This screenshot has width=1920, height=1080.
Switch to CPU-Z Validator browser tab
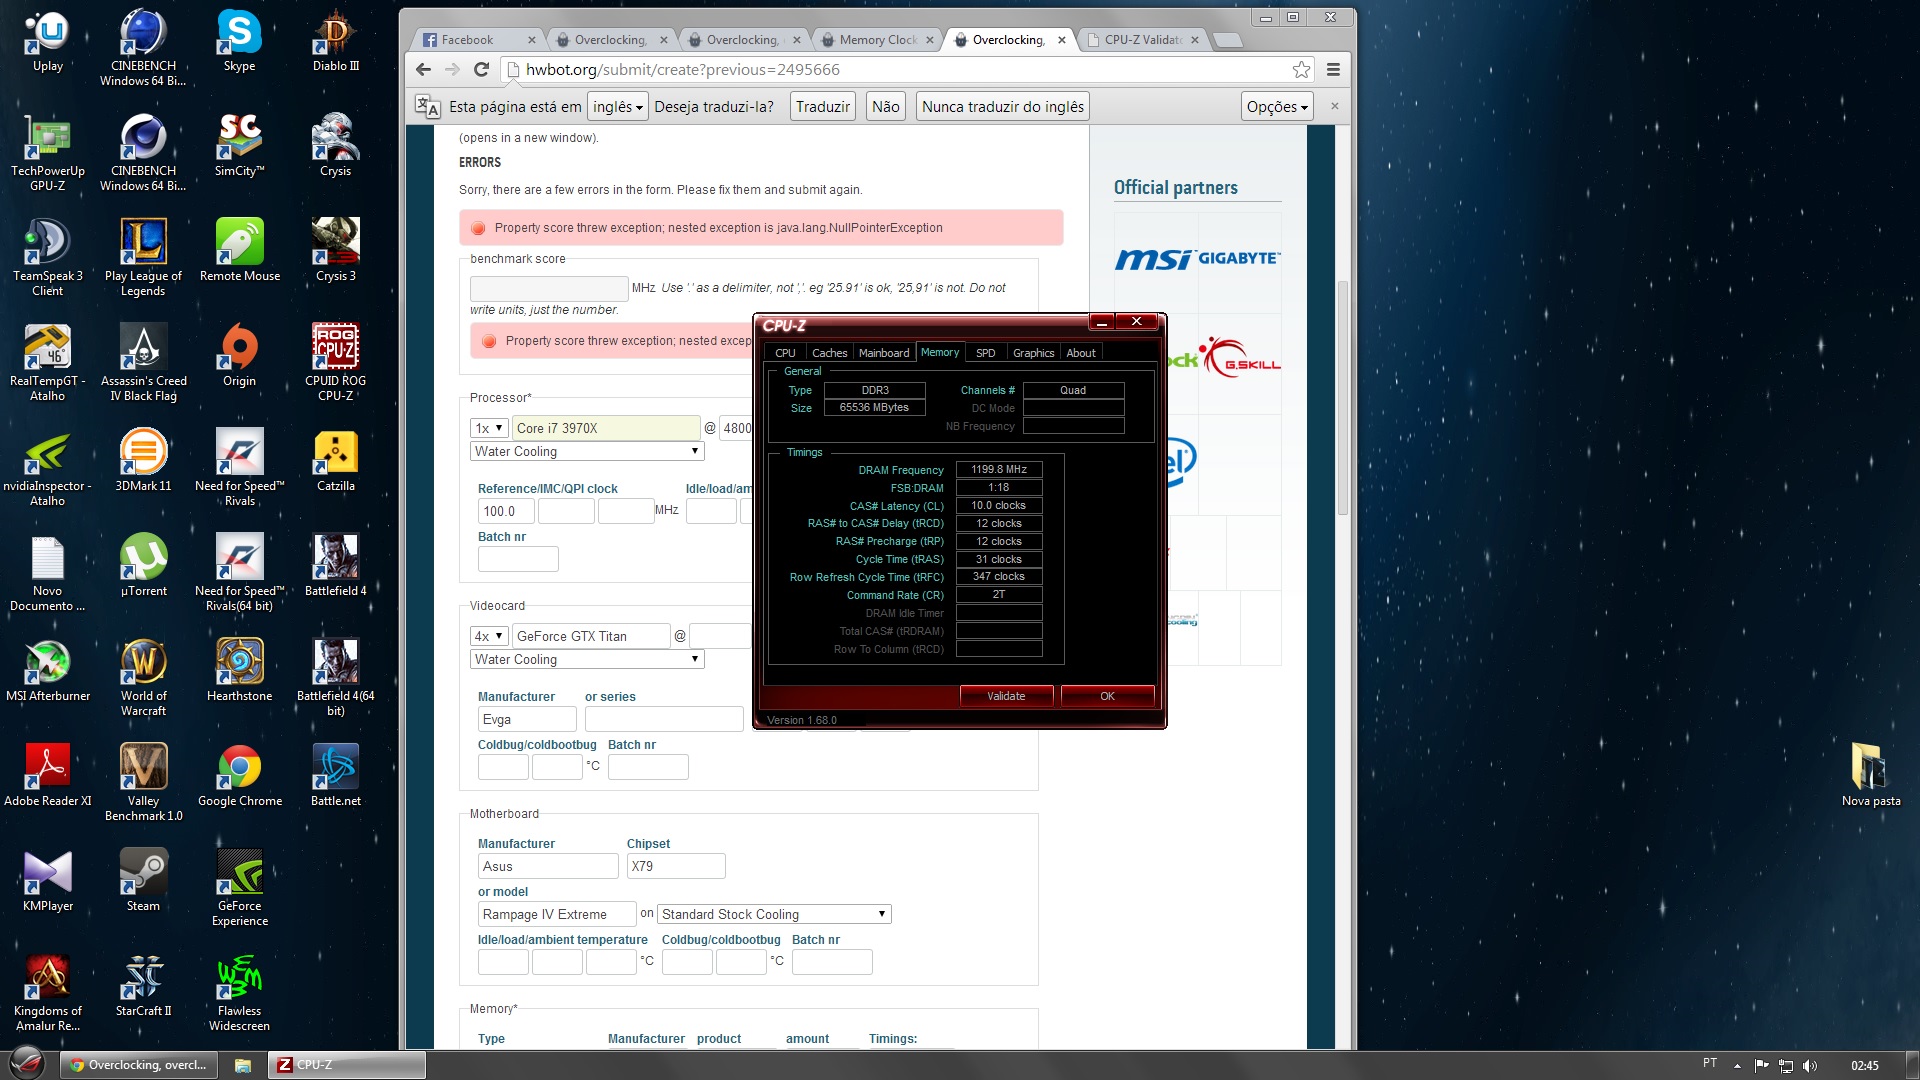(1142, 40)
